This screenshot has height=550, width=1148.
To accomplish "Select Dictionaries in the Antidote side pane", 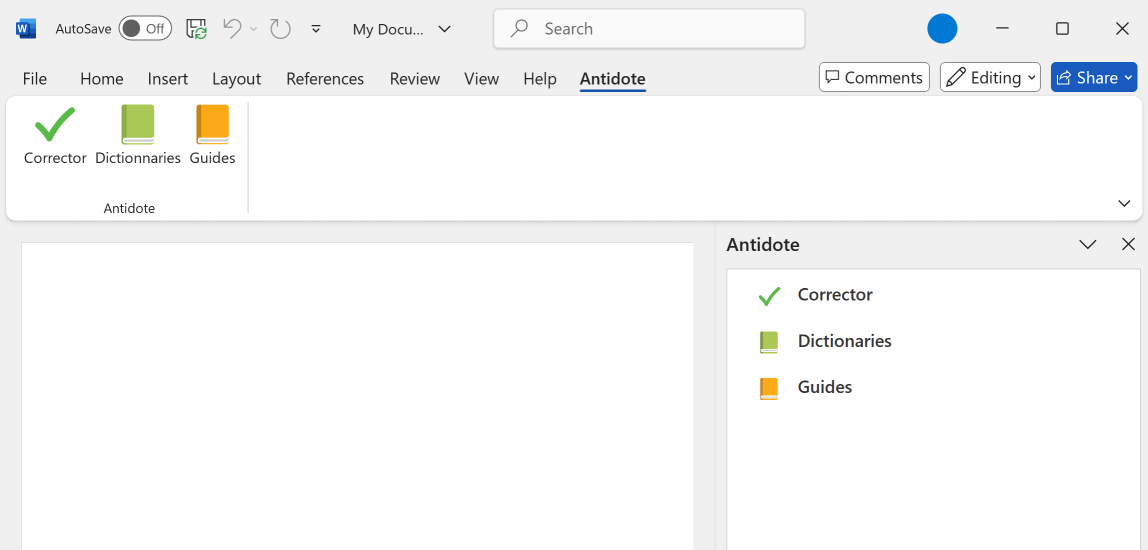I will (843, 341).
